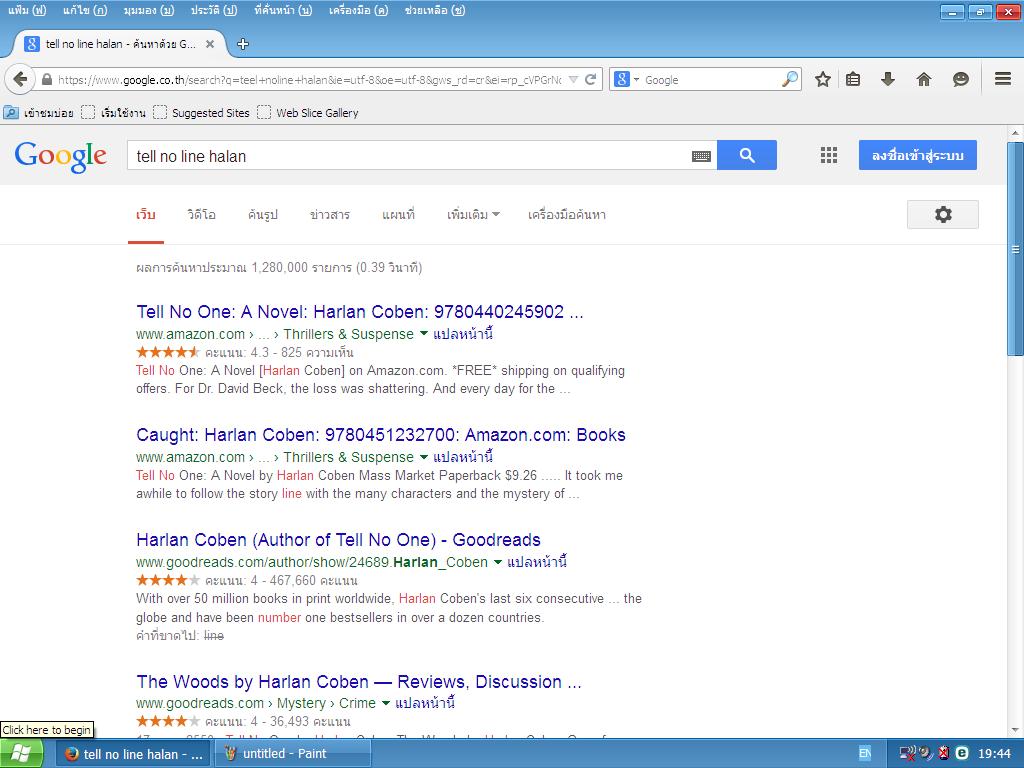Open ประวัติ (History) menu
1024x768 pixels.
214,10
